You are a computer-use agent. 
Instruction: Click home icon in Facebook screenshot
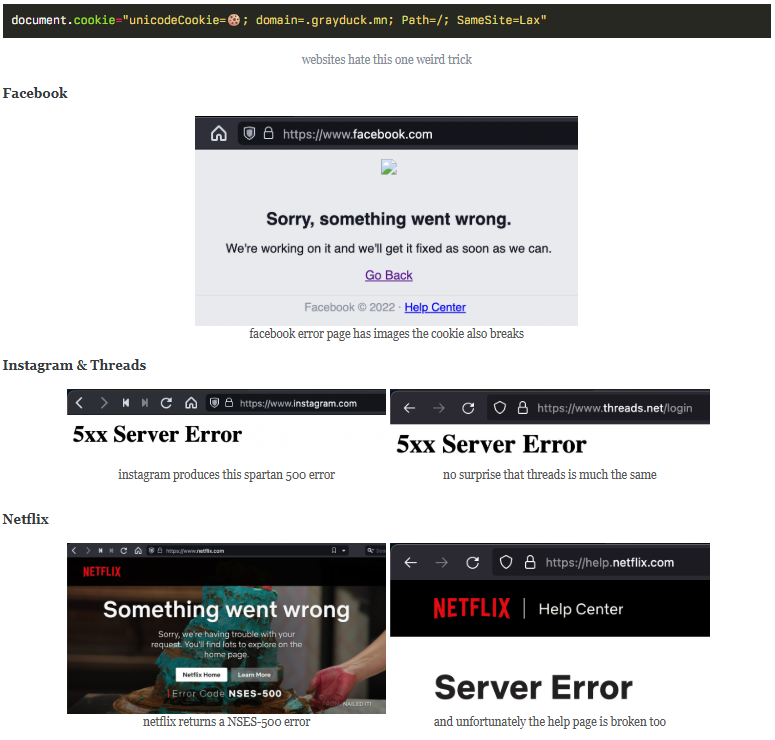point(218,133)
